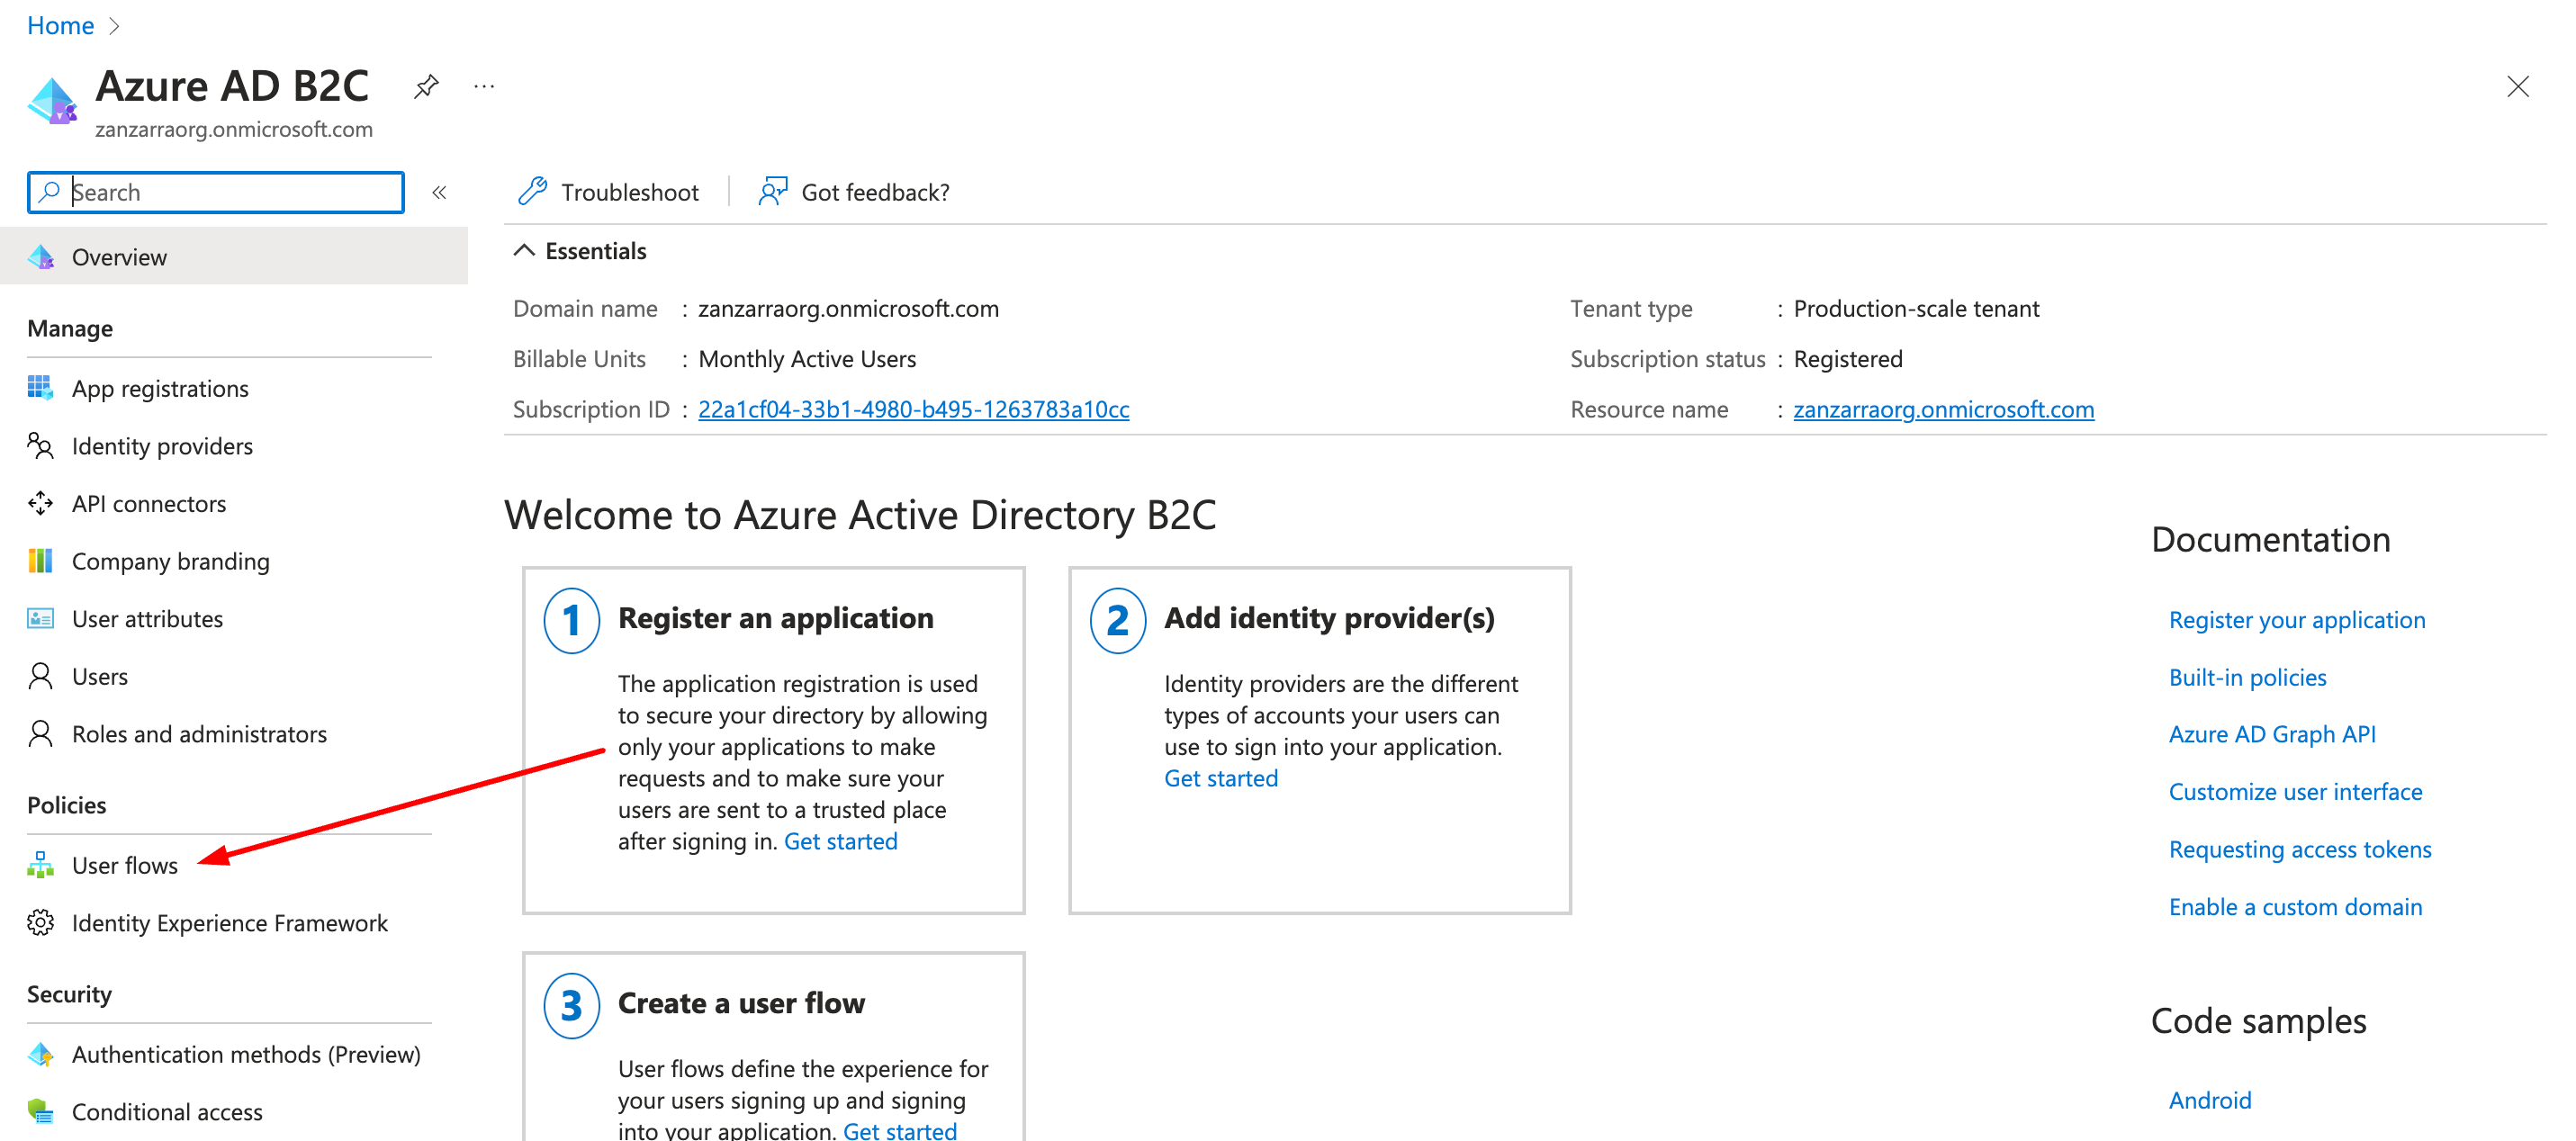Click the Identity Experience Framework gear icon
The image size is (2576, 1141).
point(40,922)
